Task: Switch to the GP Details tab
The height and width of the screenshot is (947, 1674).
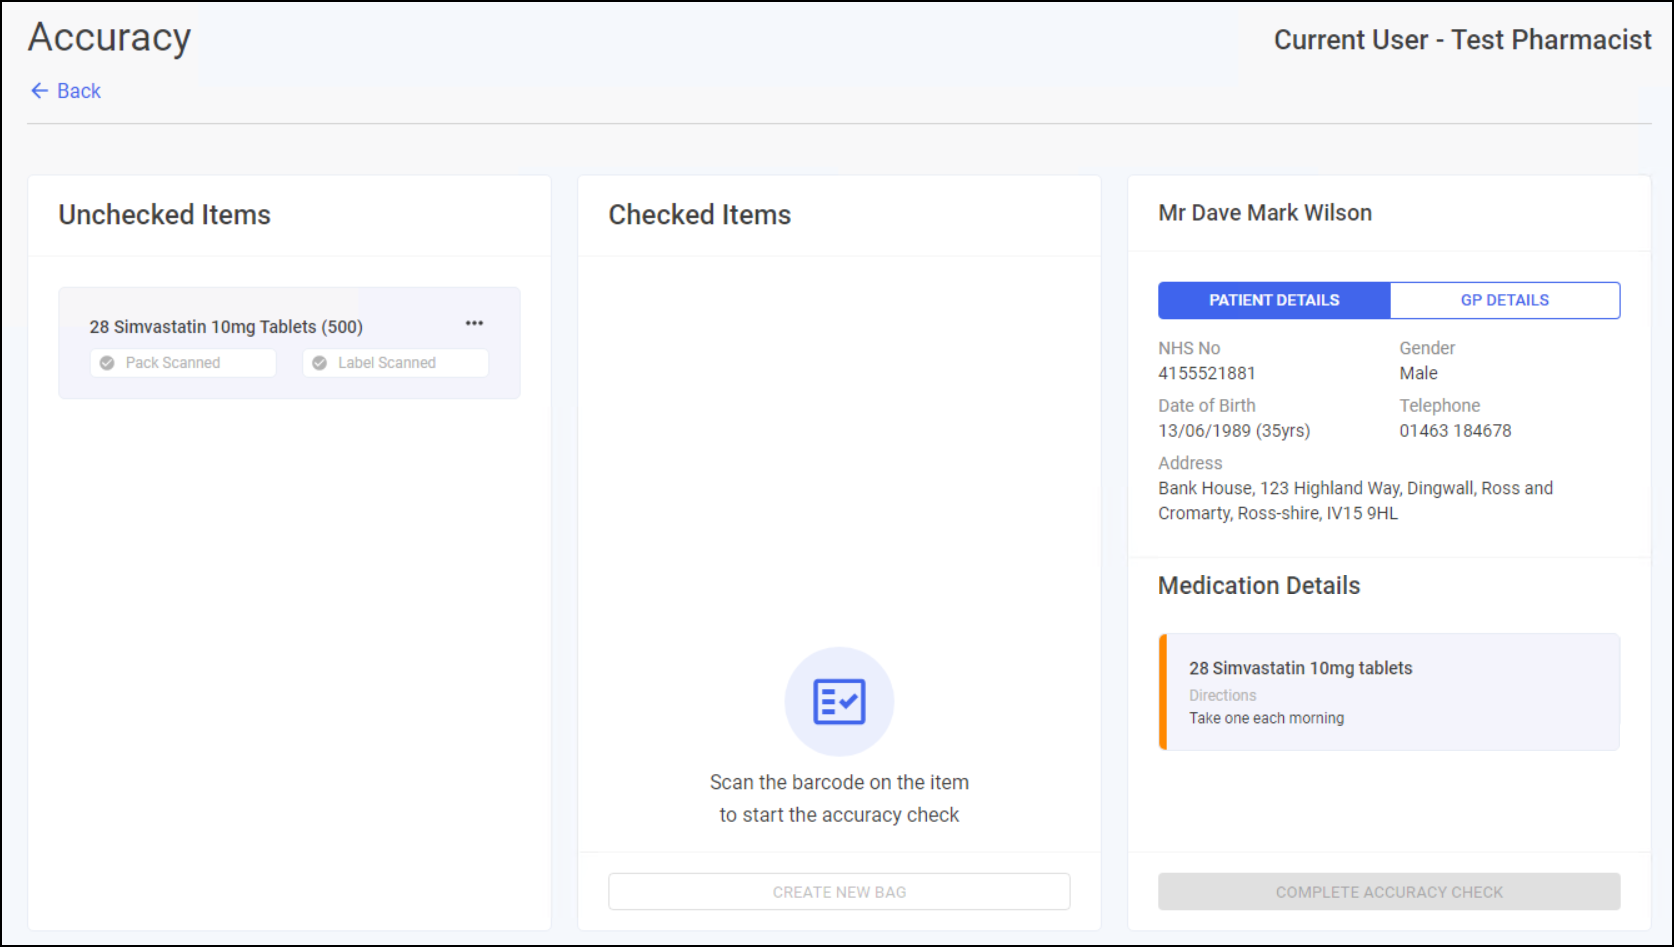Action: [x=1504, y=300]
